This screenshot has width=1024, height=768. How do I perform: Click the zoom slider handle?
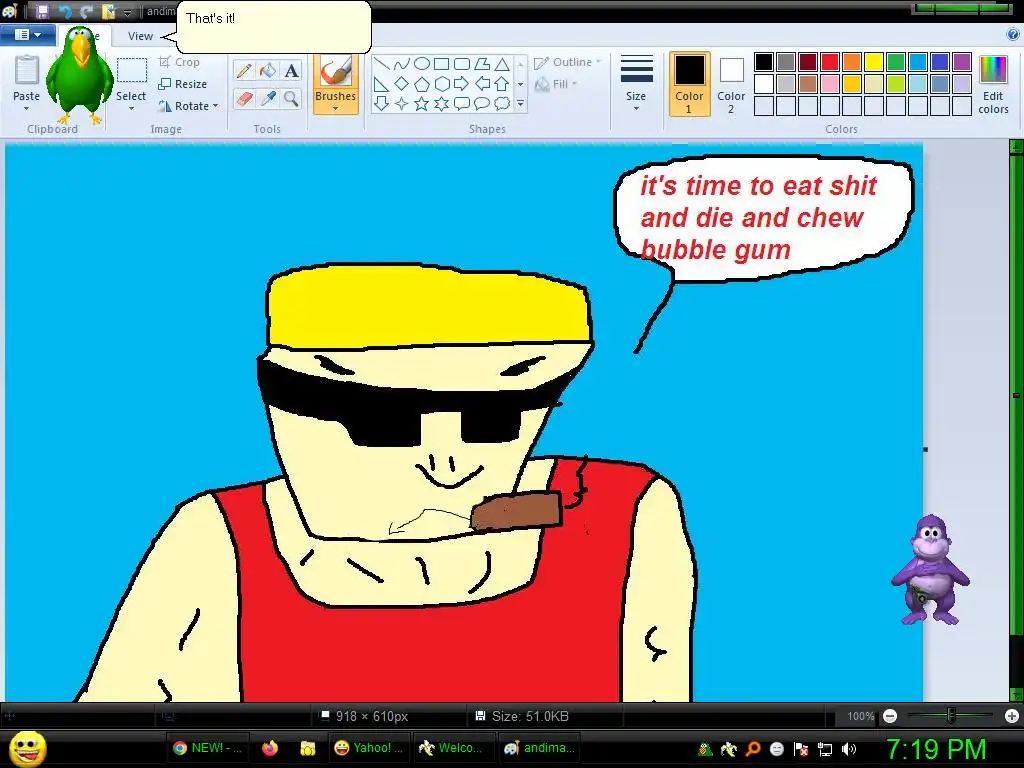pos(952,716)
